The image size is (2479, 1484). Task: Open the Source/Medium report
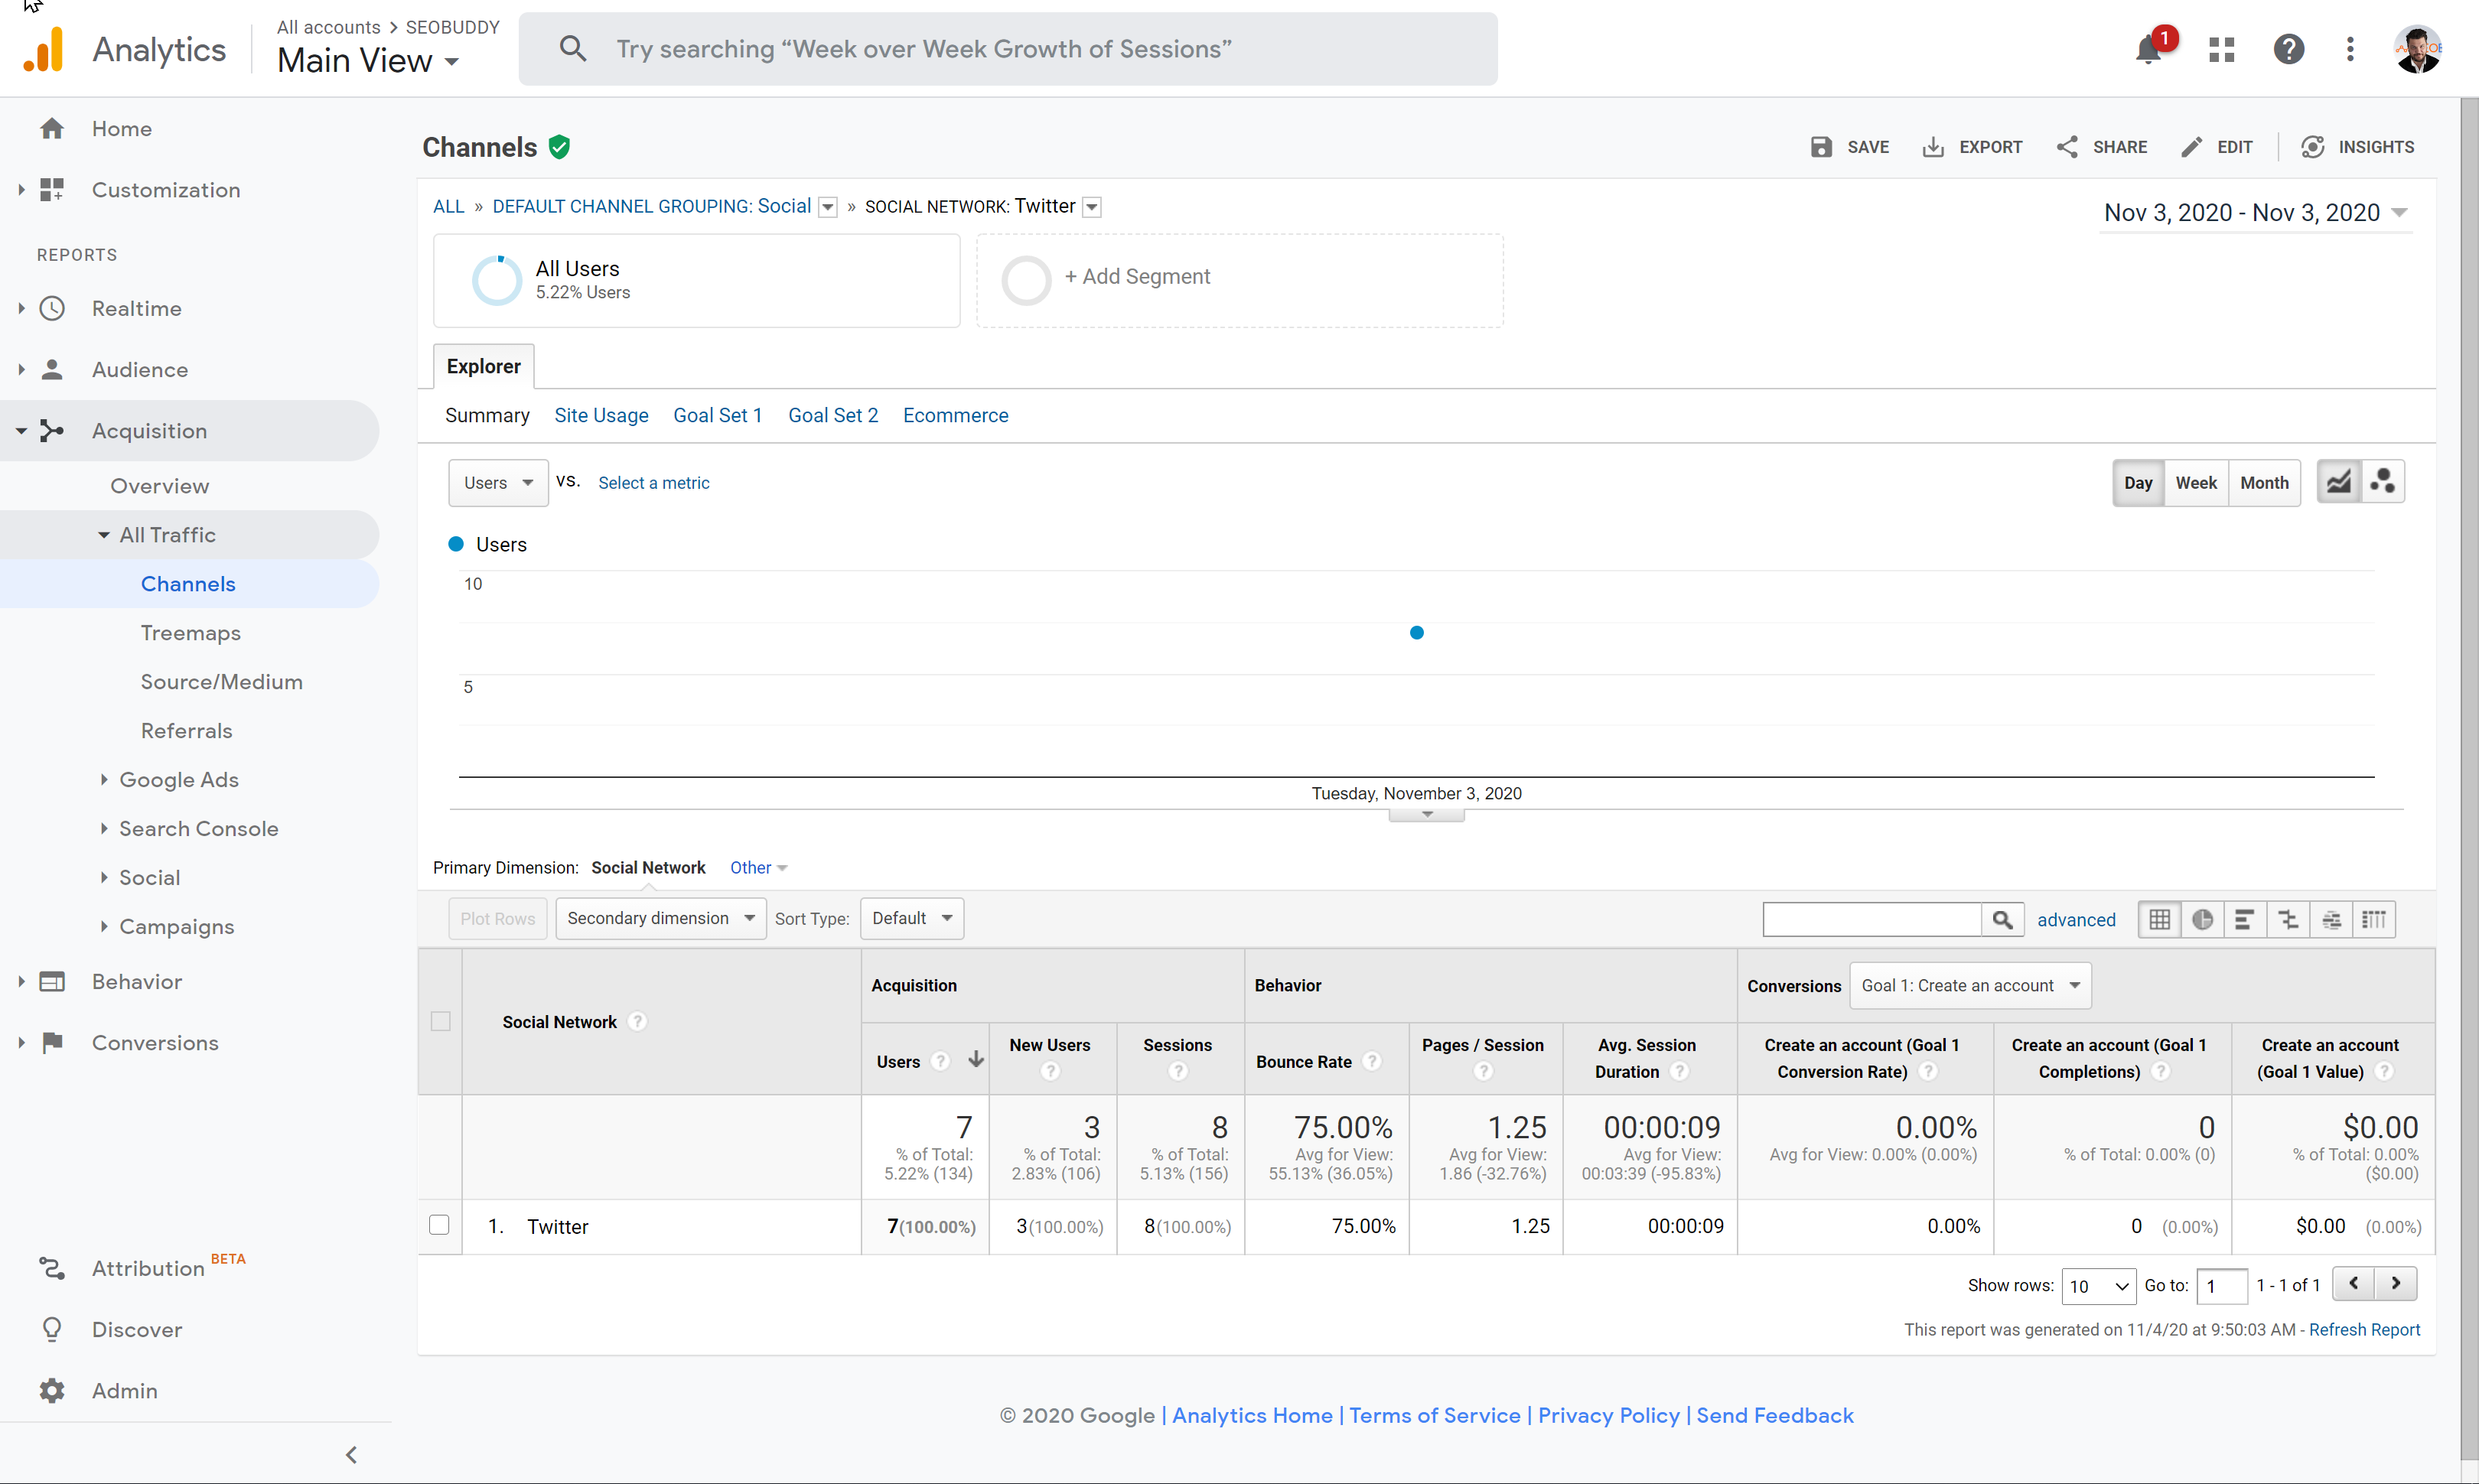click(x=222, y=681)
